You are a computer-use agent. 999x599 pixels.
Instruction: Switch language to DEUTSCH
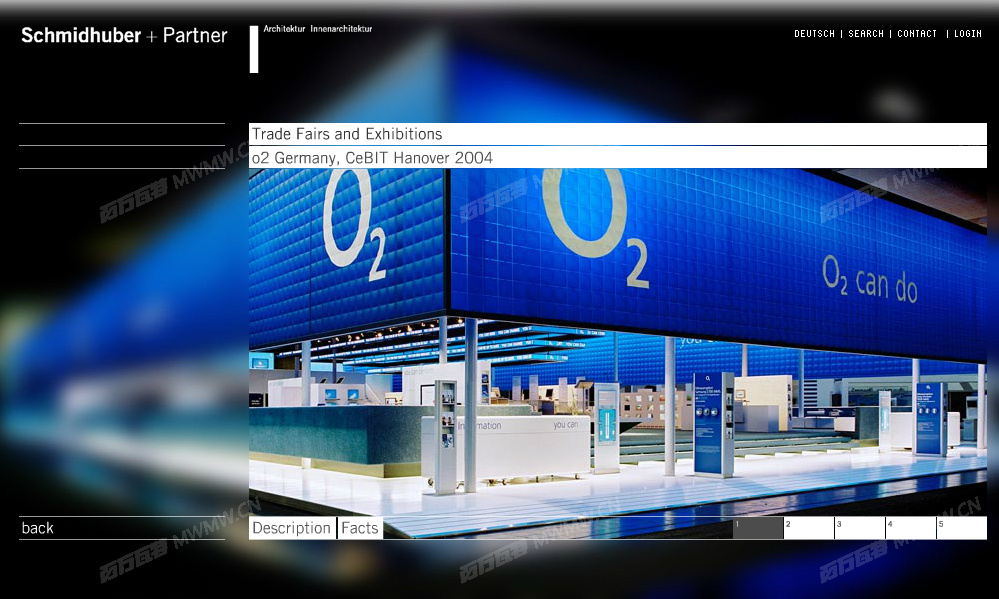814,34
